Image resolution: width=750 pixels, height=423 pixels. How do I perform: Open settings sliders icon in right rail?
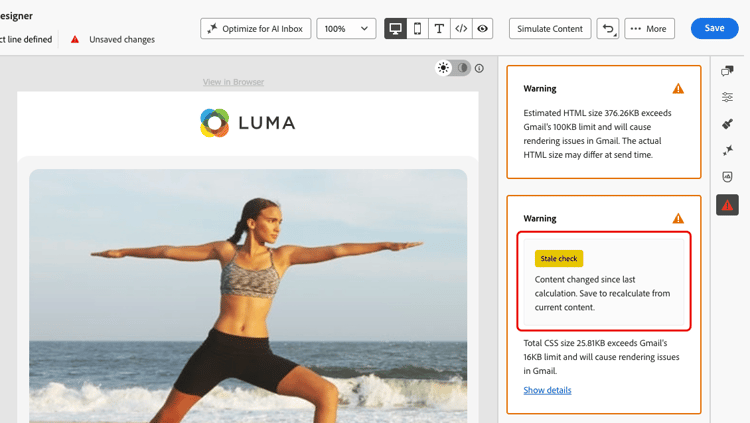click(728, 97)
